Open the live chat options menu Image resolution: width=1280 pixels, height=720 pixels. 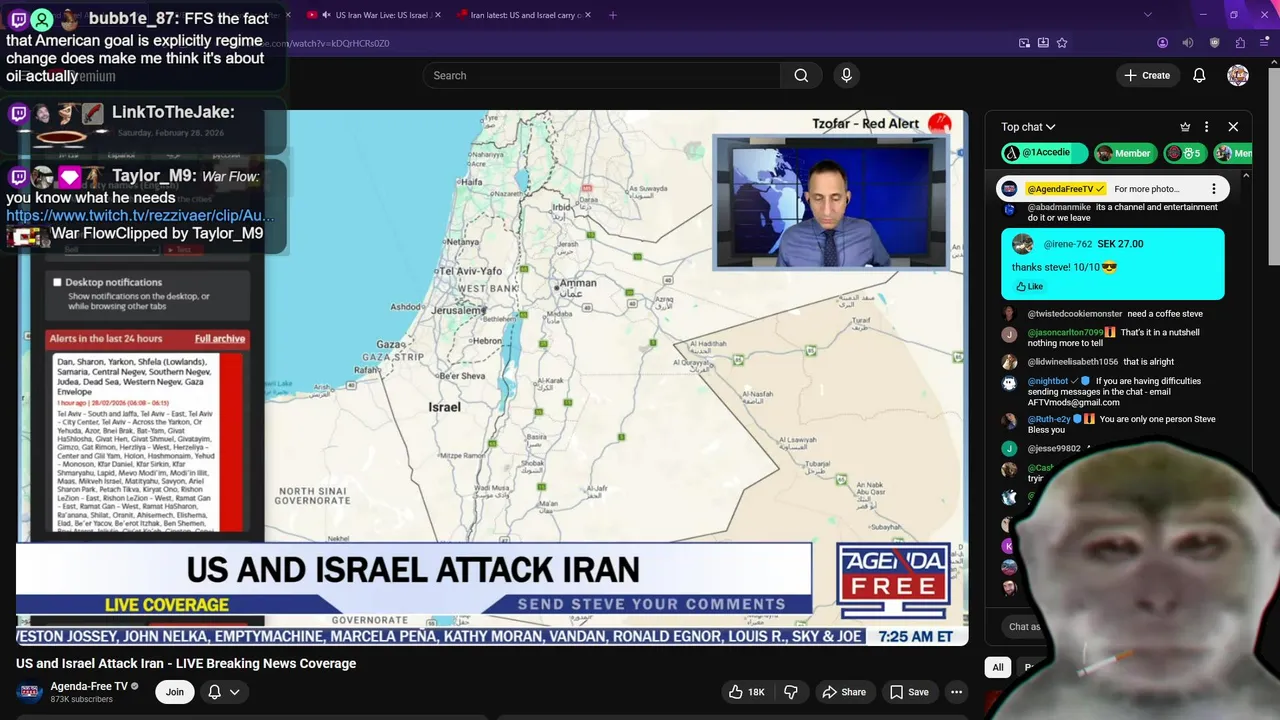(x=1206, y=127)
